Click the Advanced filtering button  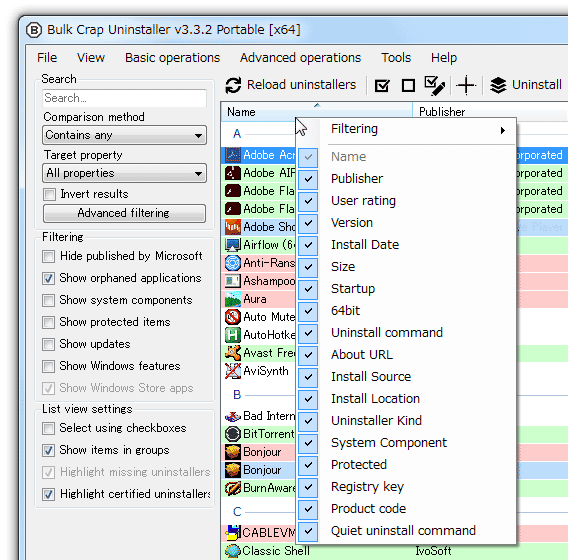pos(124,213)
